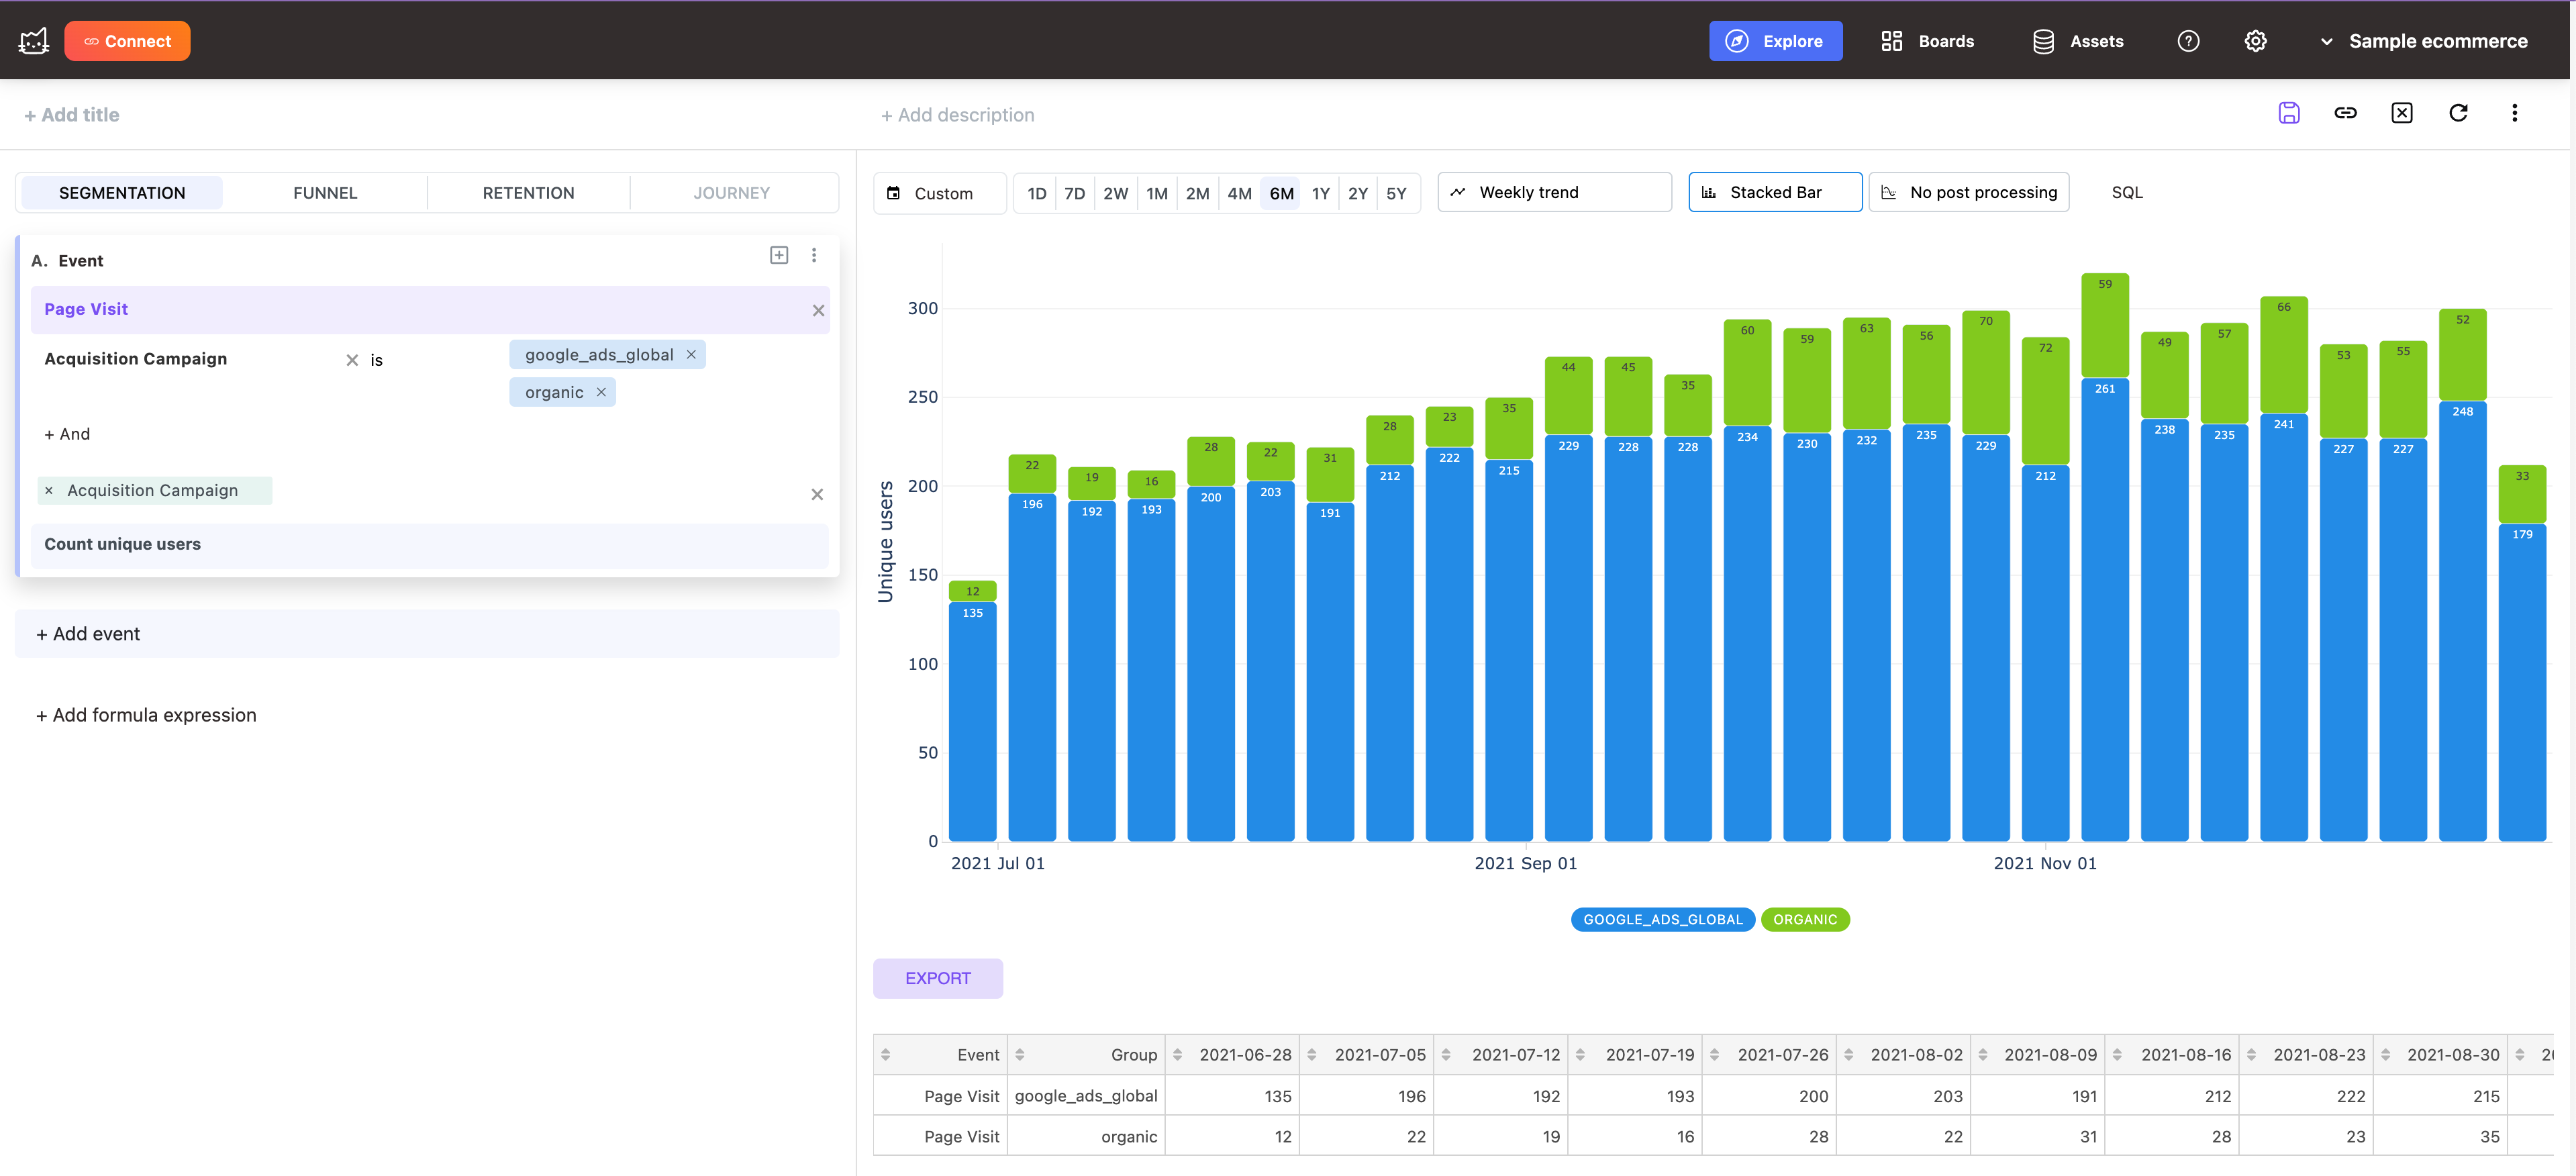
Task: Click the clear insight X-box icon
Action: [2401, 113]
